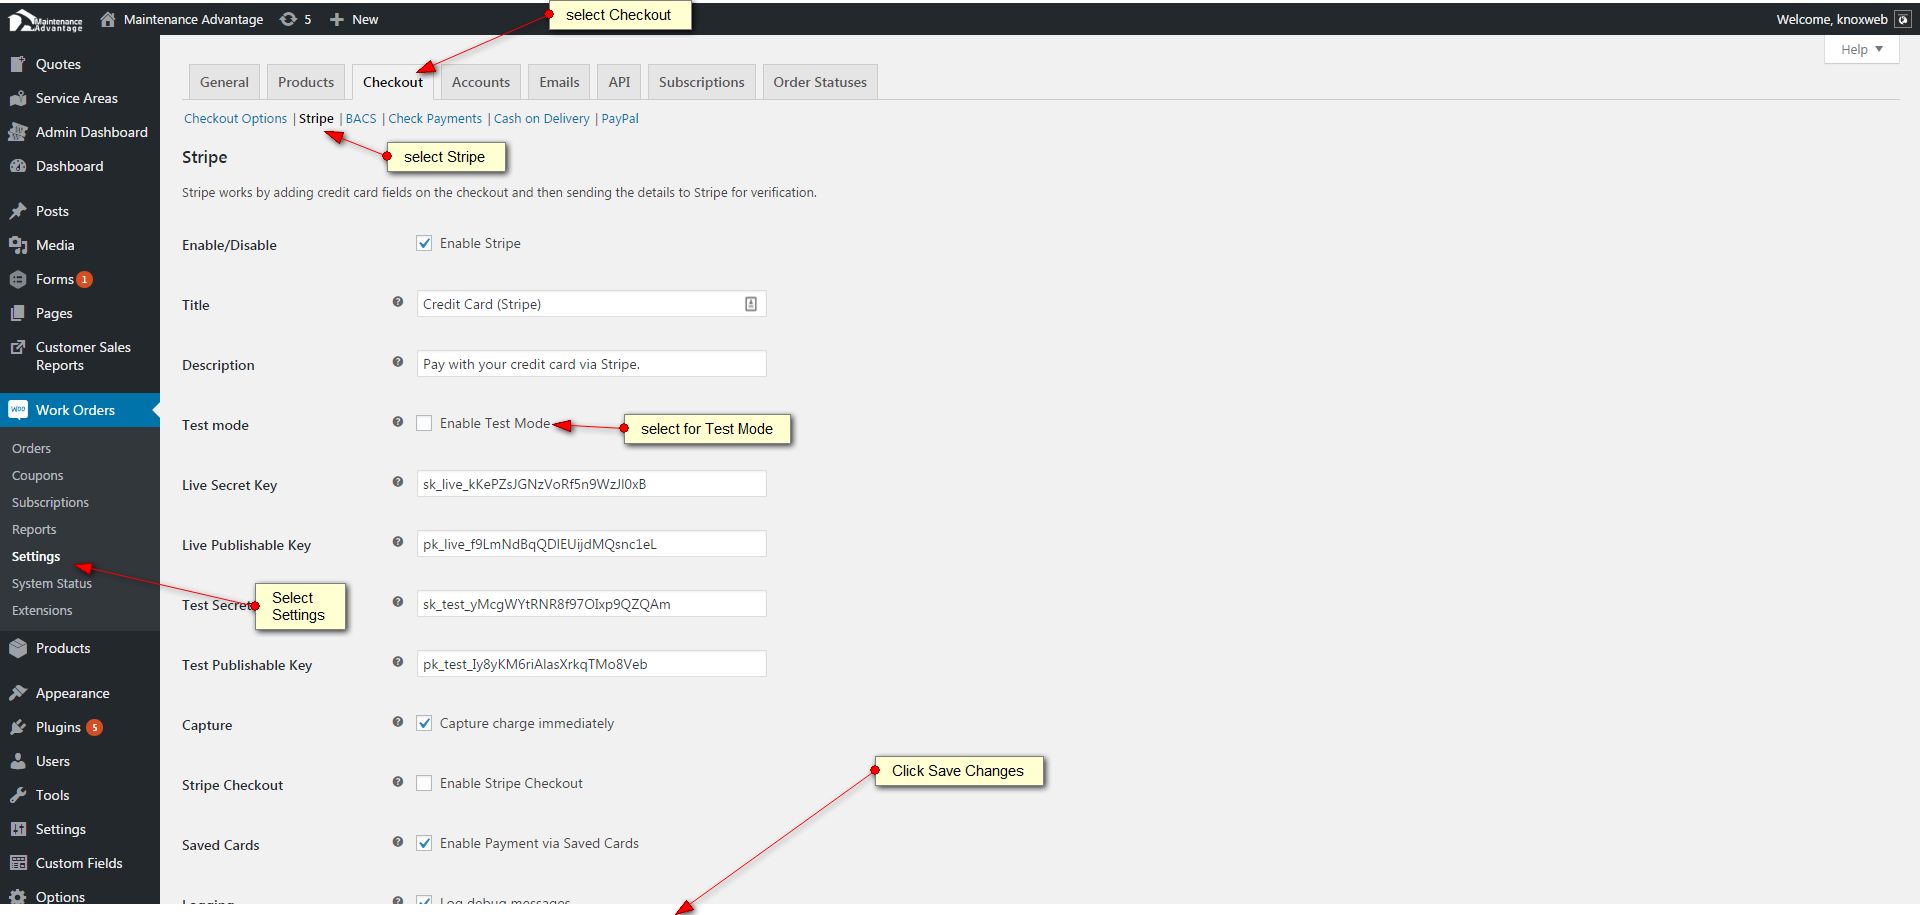This screenshot has height=915, width=1920.
Task: Click the Maintenance Advantage logo
Action: pos(46,20)
